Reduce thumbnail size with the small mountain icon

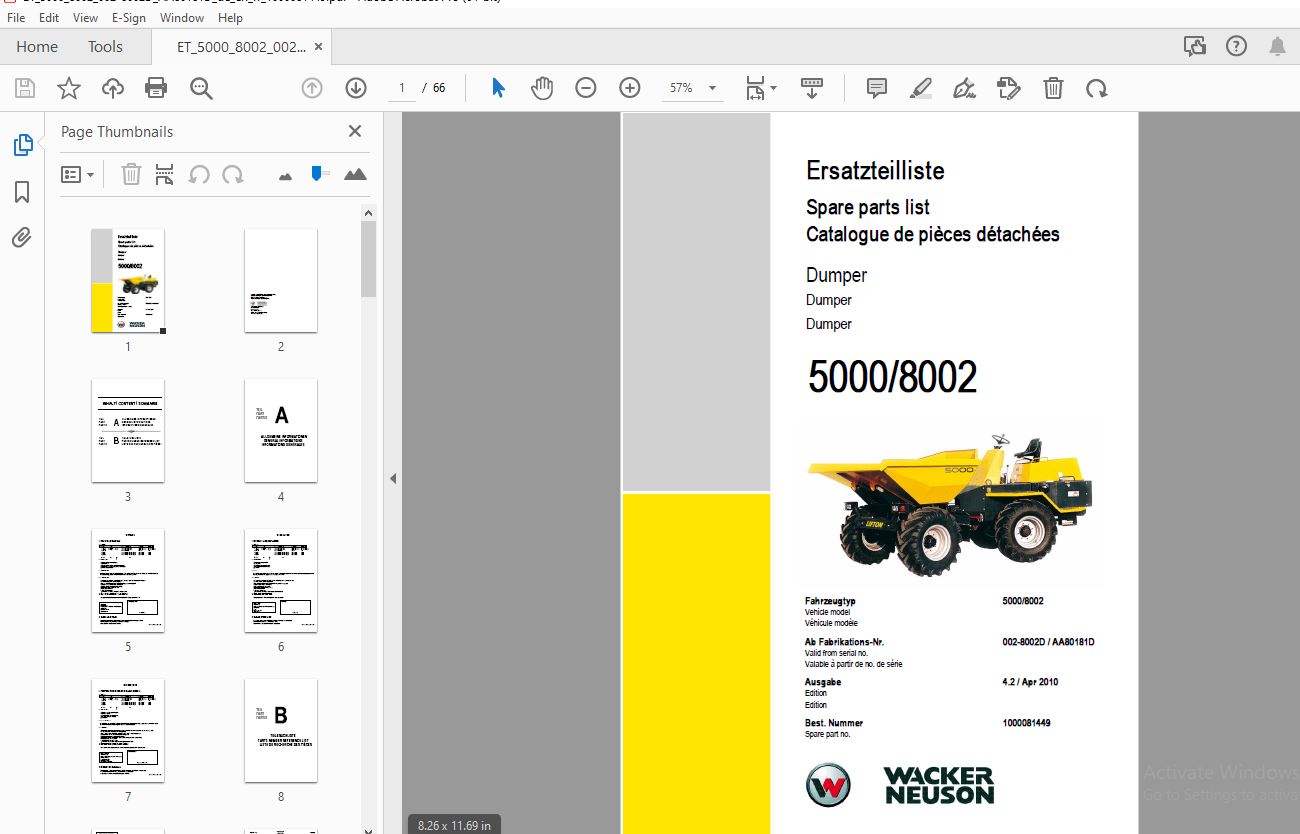[286, 176]
